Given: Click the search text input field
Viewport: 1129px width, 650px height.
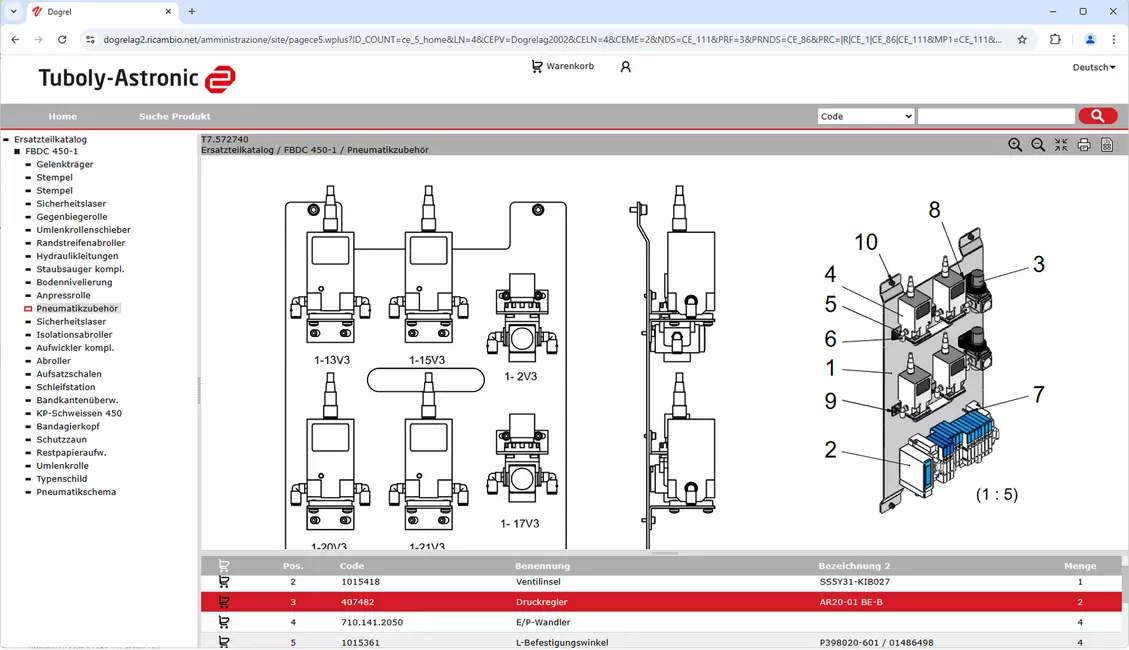Looking at the screenshot, I should pyautogui.click(x=996, y=116).
